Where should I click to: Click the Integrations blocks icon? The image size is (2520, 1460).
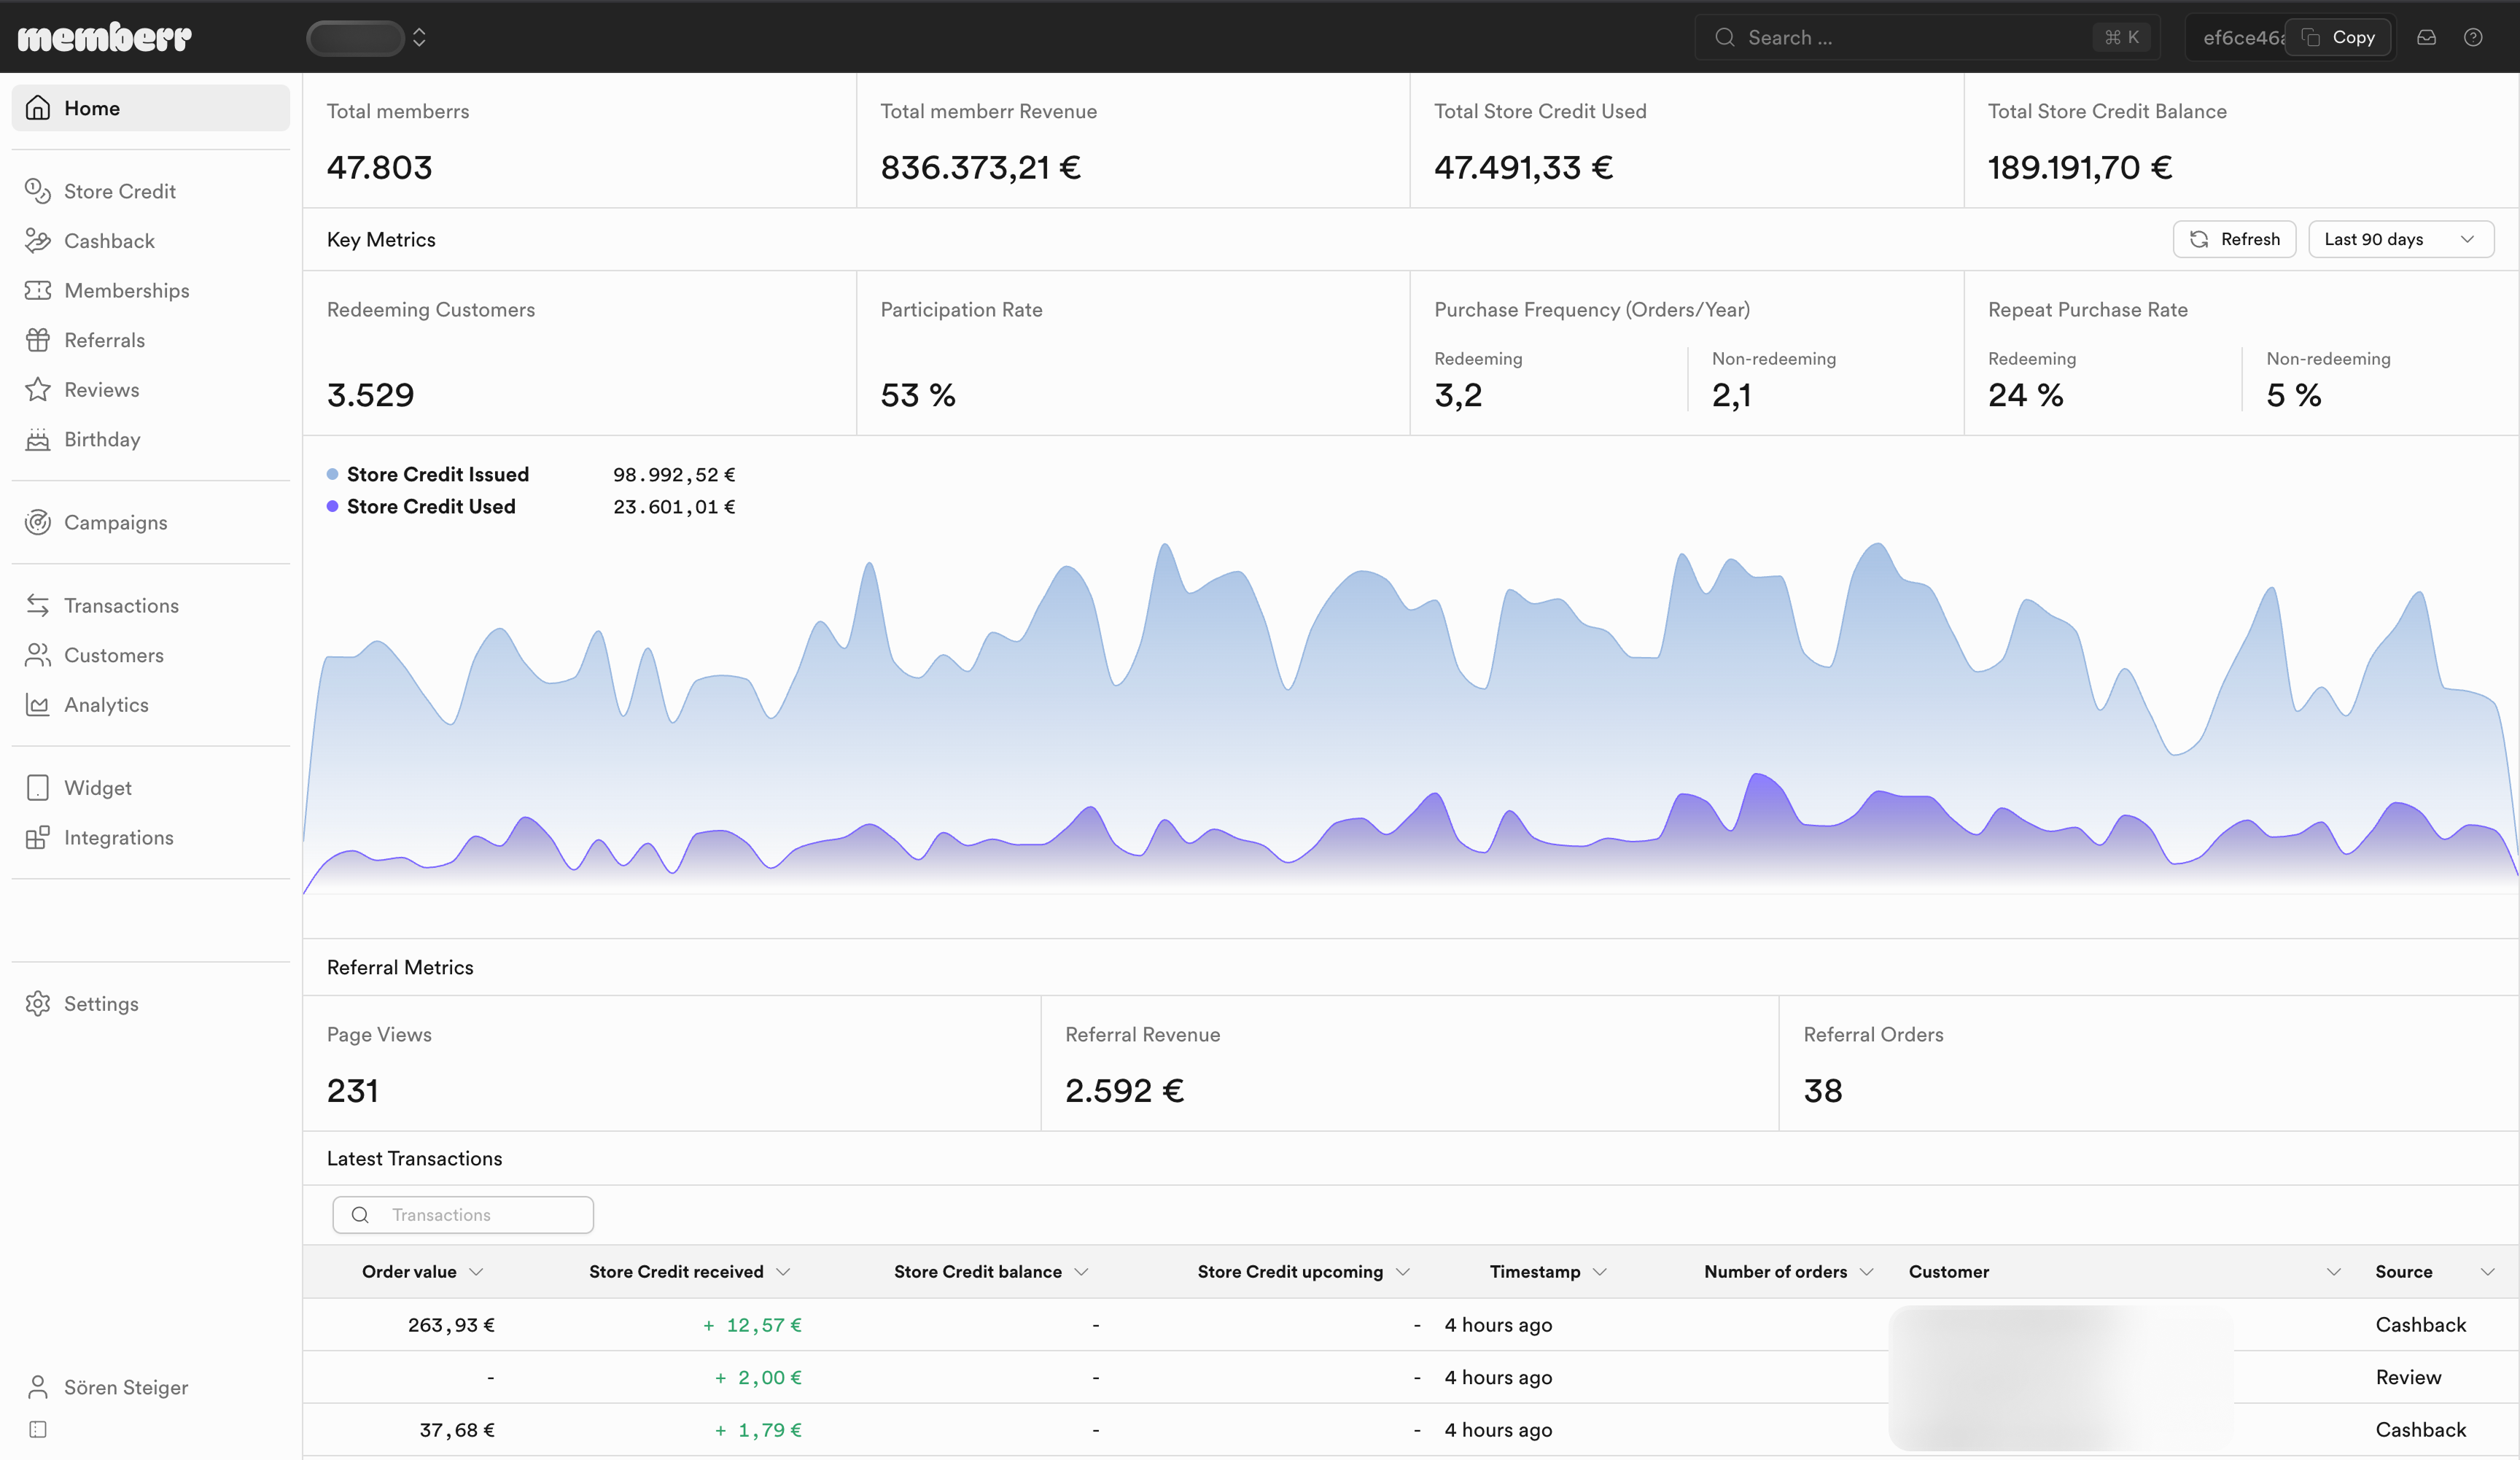point(37,838)
